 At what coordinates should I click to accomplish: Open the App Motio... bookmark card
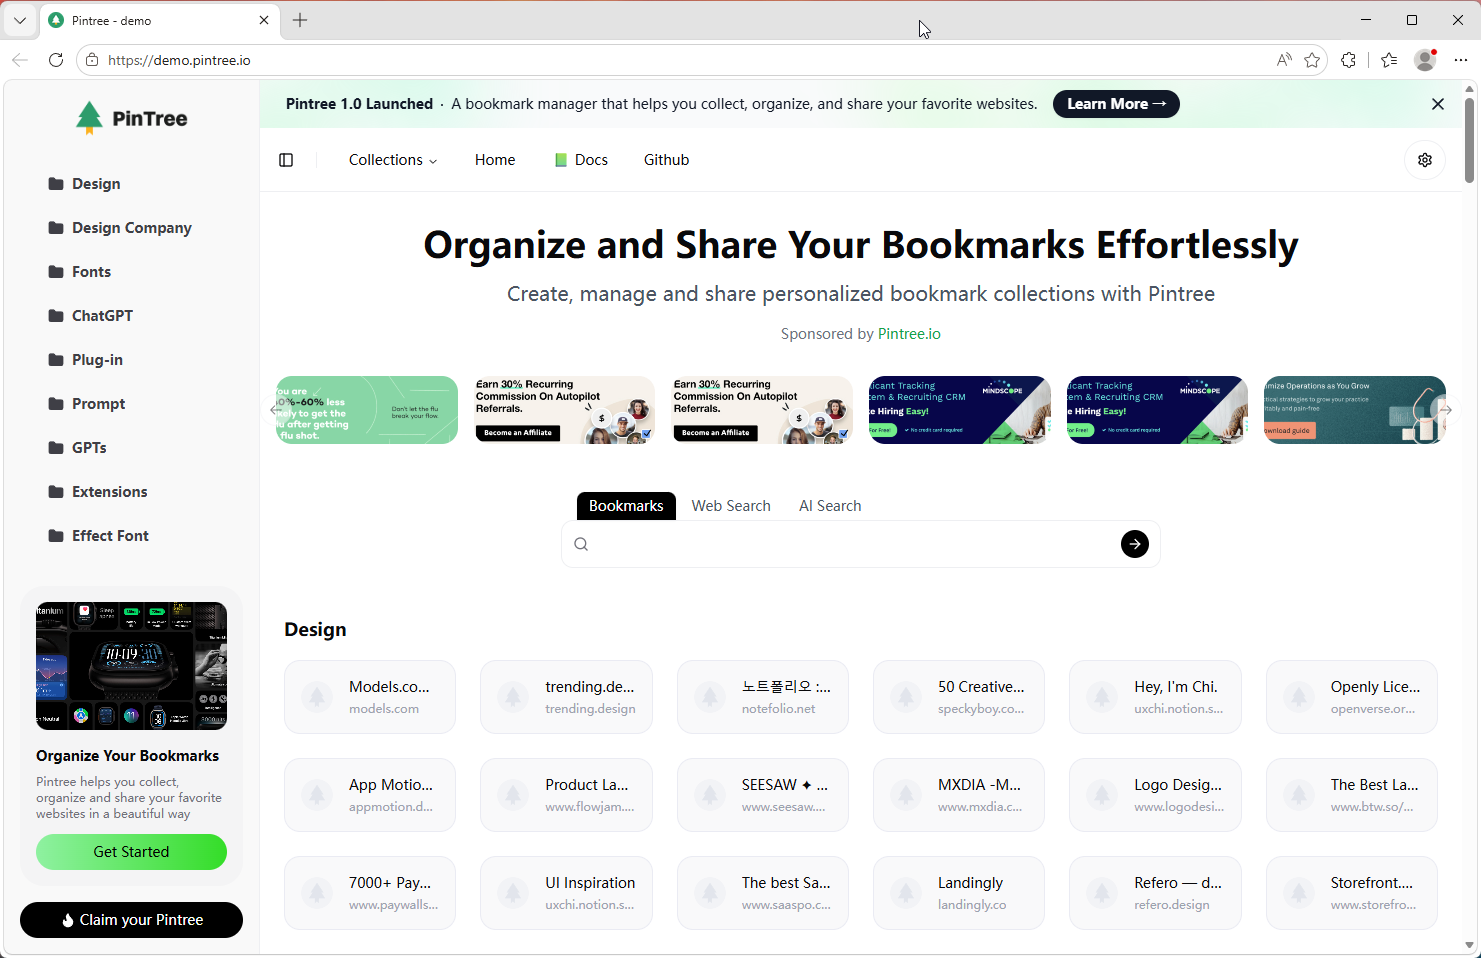[x=370, y=795]
